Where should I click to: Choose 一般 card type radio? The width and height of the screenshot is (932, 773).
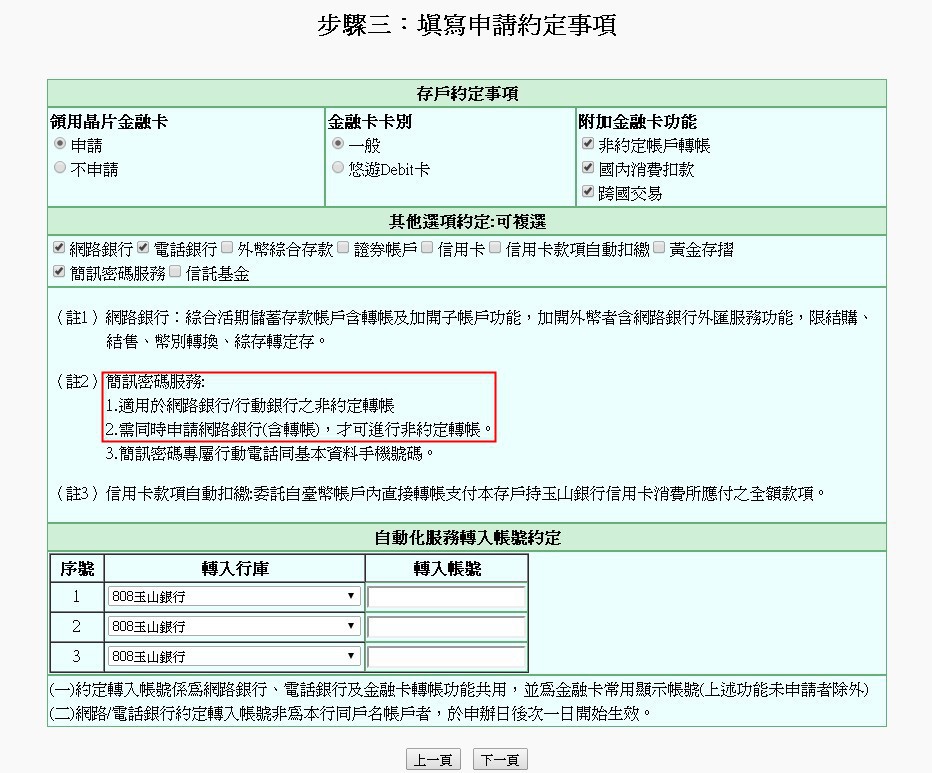click(338, 144)
